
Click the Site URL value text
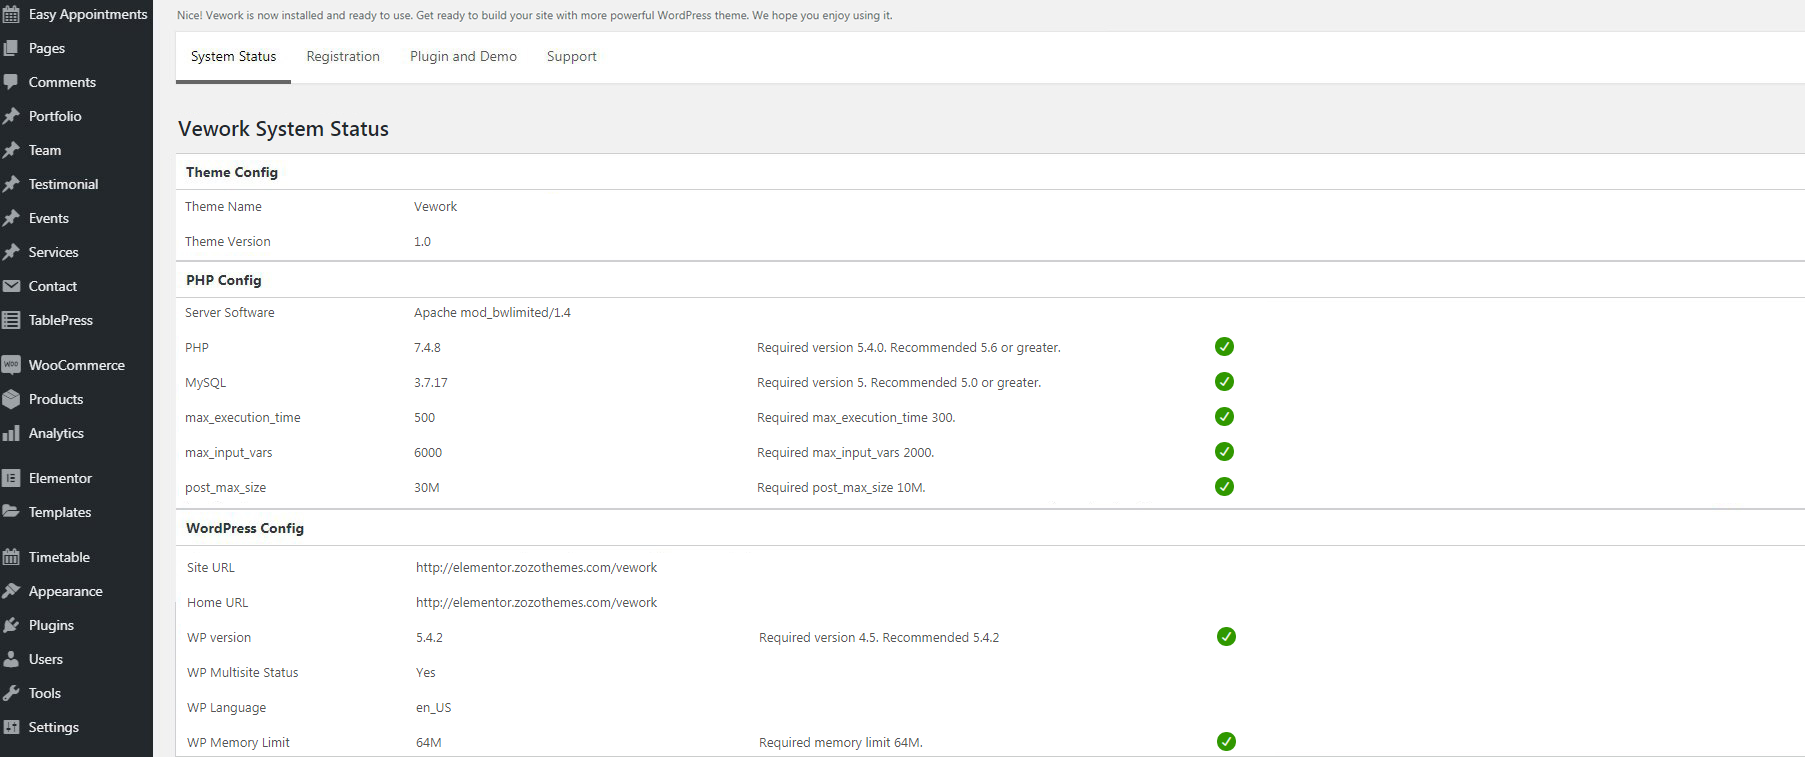[536, 568]
